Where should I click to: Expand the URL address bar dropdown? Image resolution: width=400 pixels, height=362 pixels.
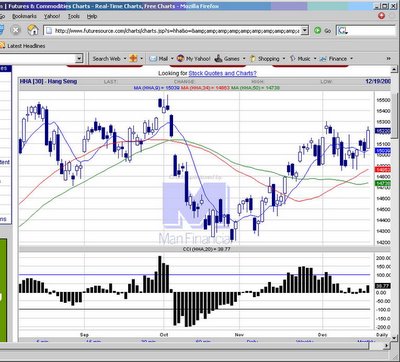[x=304, y=31]
